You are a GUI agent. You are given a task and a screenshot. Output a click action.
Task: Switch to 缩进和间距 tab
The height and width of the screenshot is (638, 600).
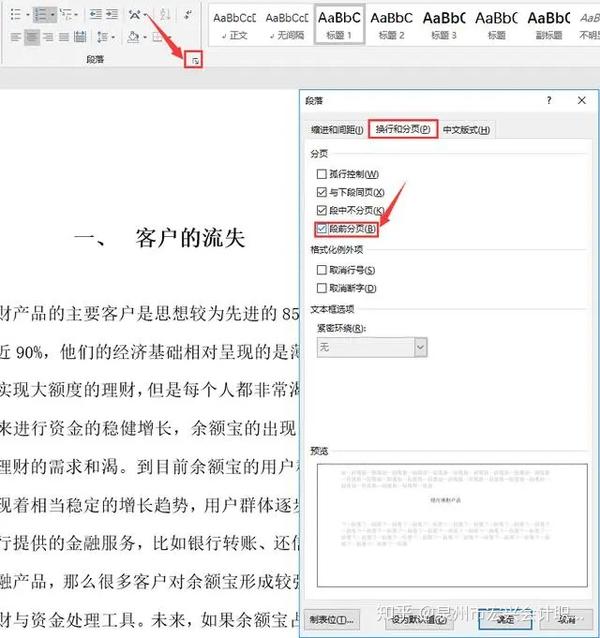coord(337,130)
